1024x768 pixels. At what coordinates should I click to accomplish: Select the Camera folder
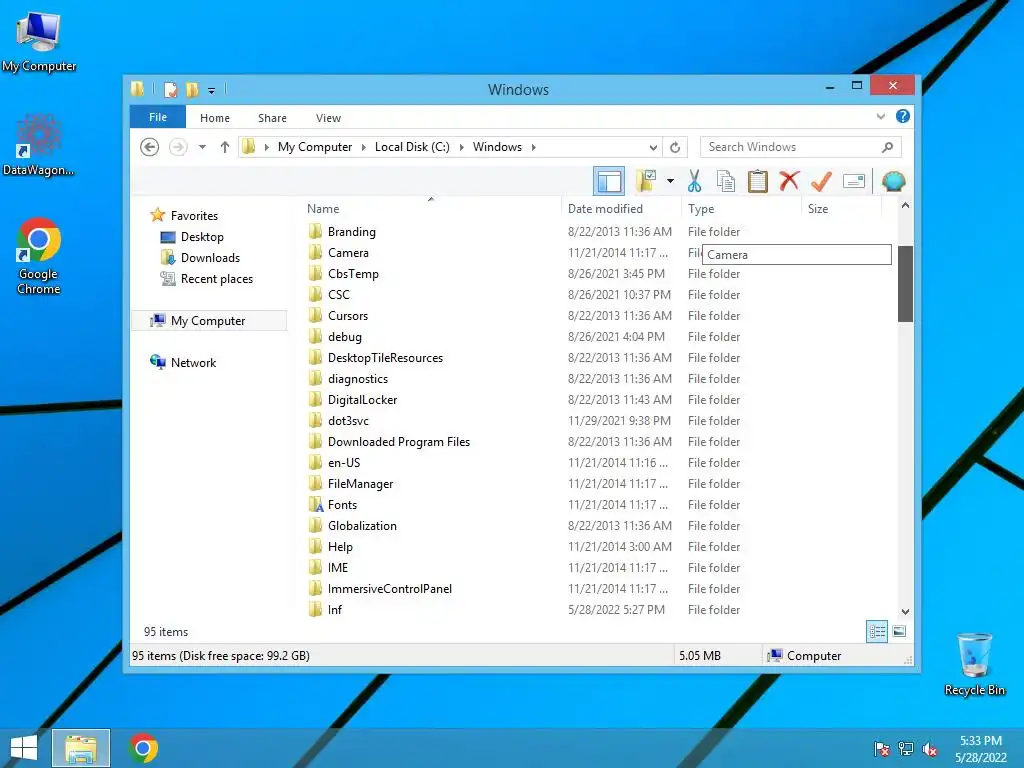(x=348, y=253)
